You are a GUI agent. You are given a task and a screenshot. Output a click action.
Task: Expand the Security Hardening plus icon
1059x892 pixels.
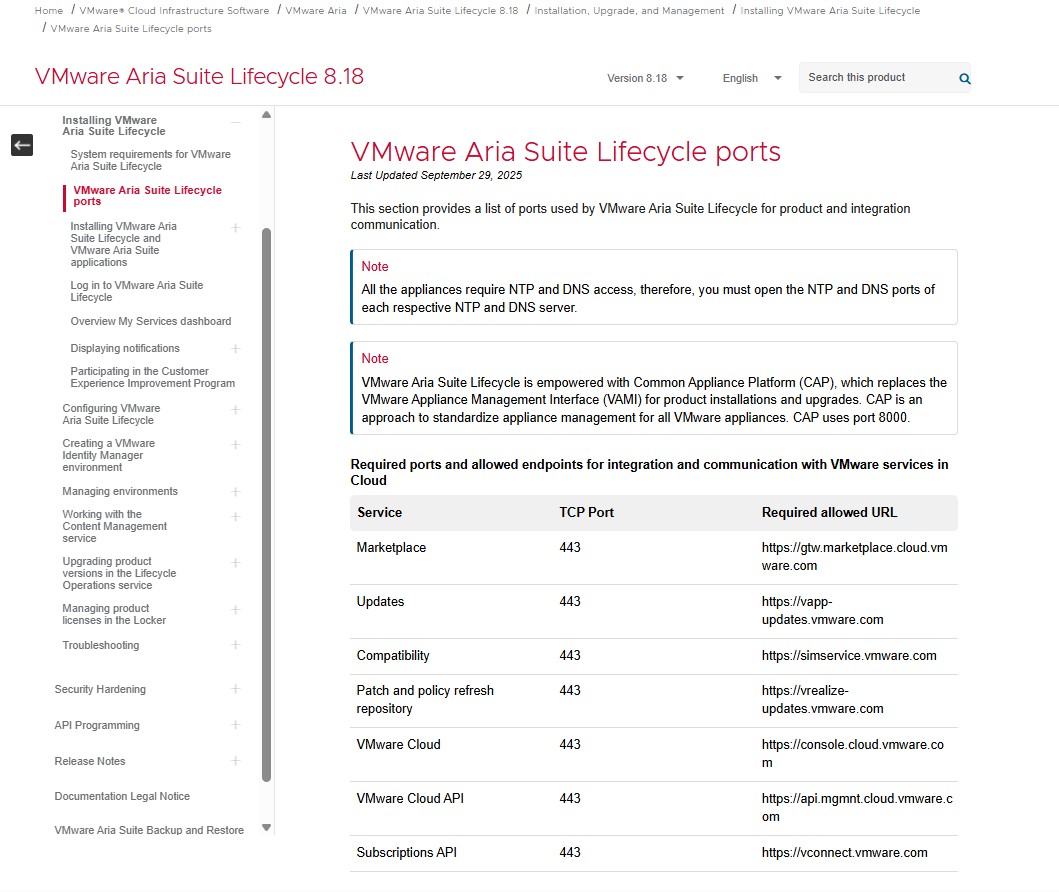point(236,689)
